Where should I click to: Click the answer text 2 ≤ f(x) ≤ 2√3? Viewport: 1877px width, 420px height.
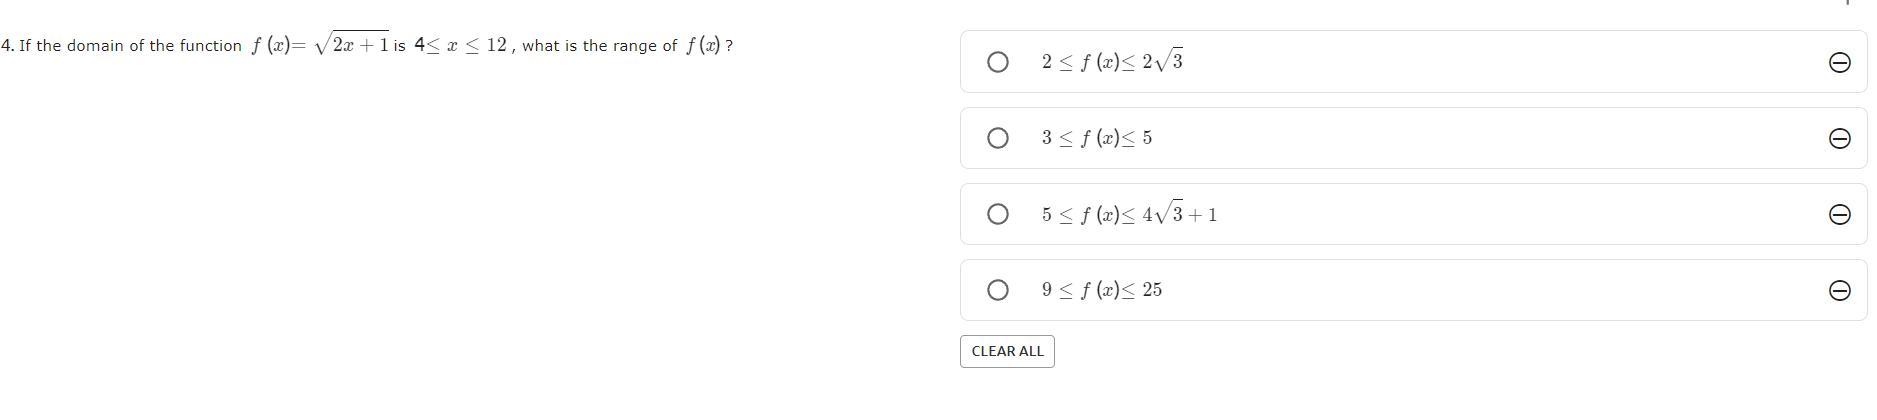tap(1112, 62)
